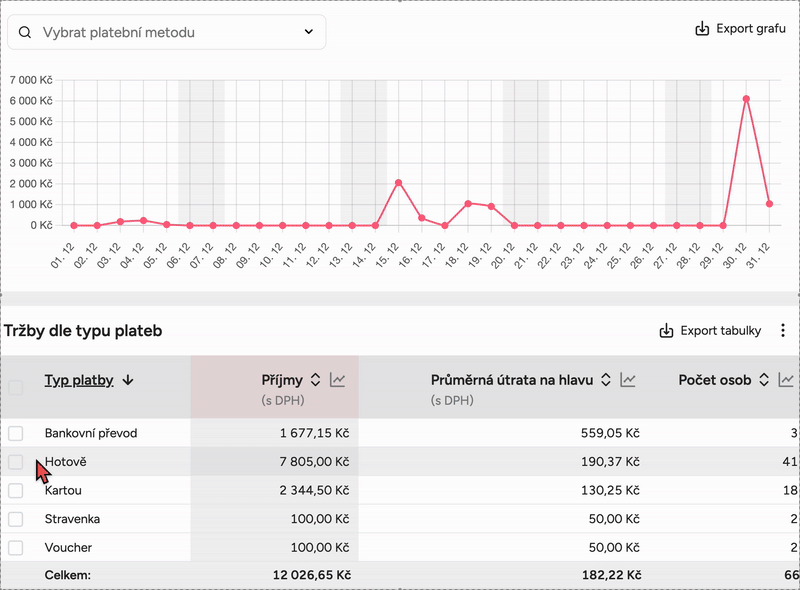Sort by Počet osob column arrows
Viewport: 800px width, 590px height.
point(764,380)
